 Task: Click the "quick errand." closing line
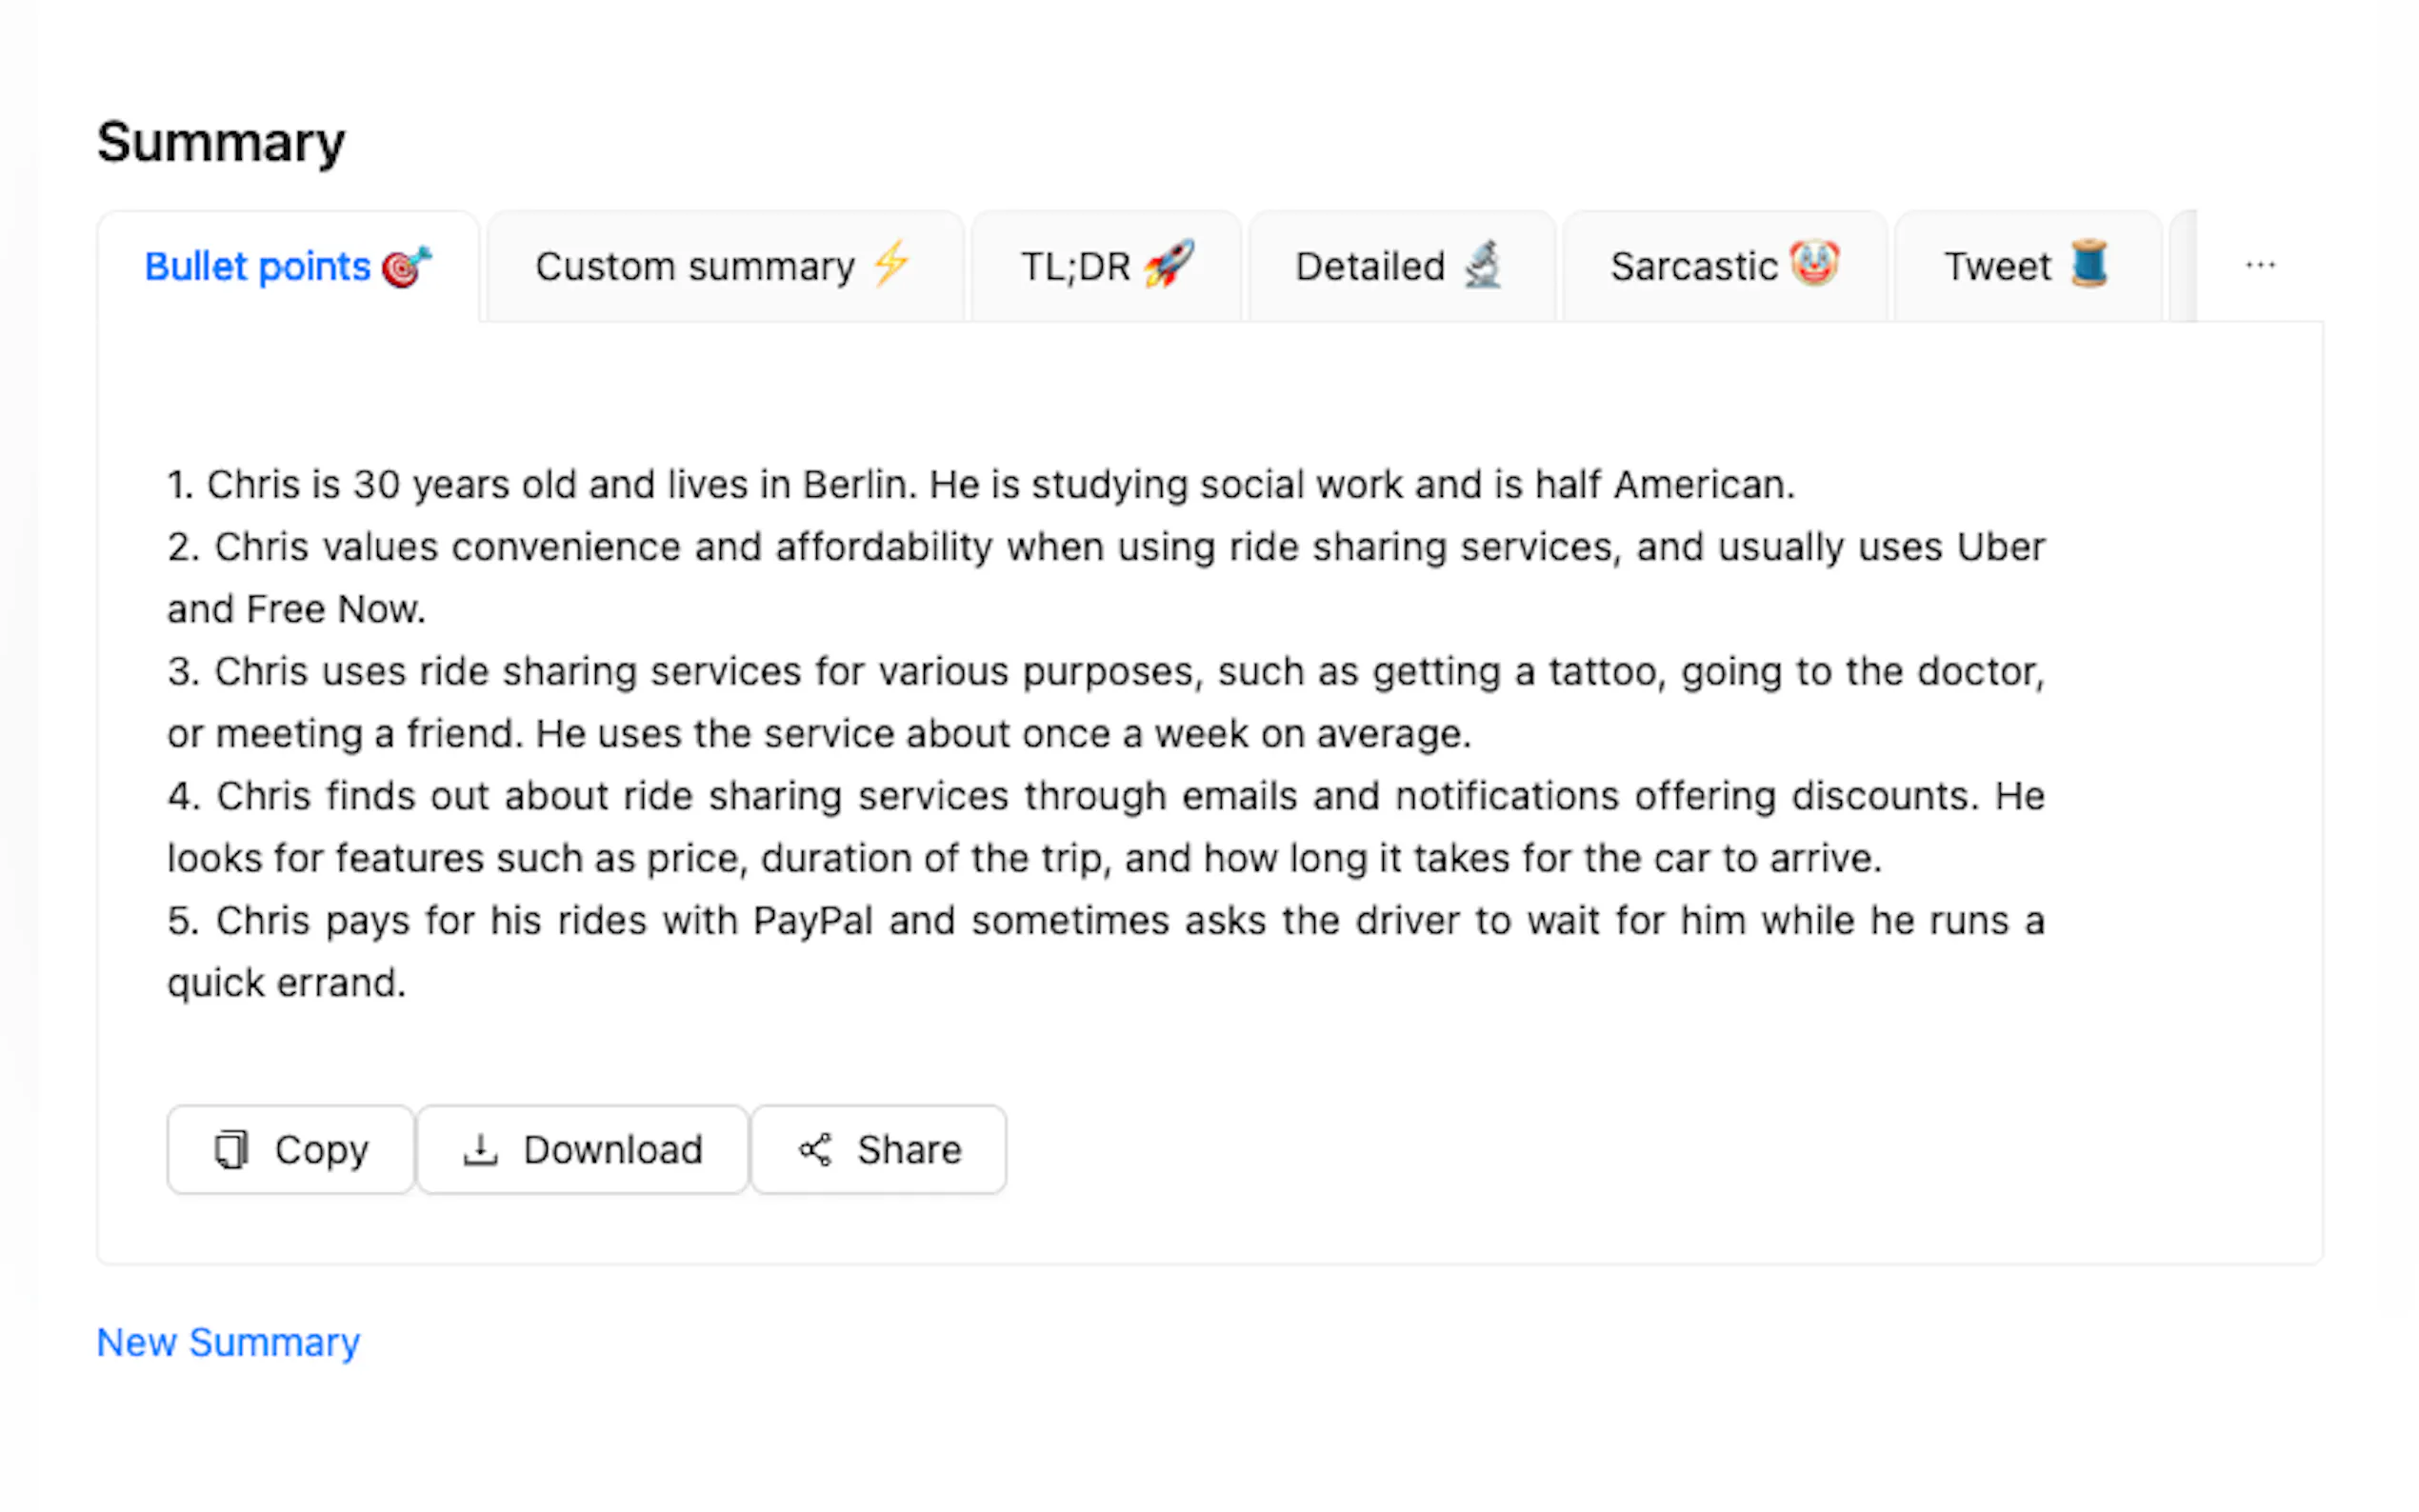pos(286,983)
